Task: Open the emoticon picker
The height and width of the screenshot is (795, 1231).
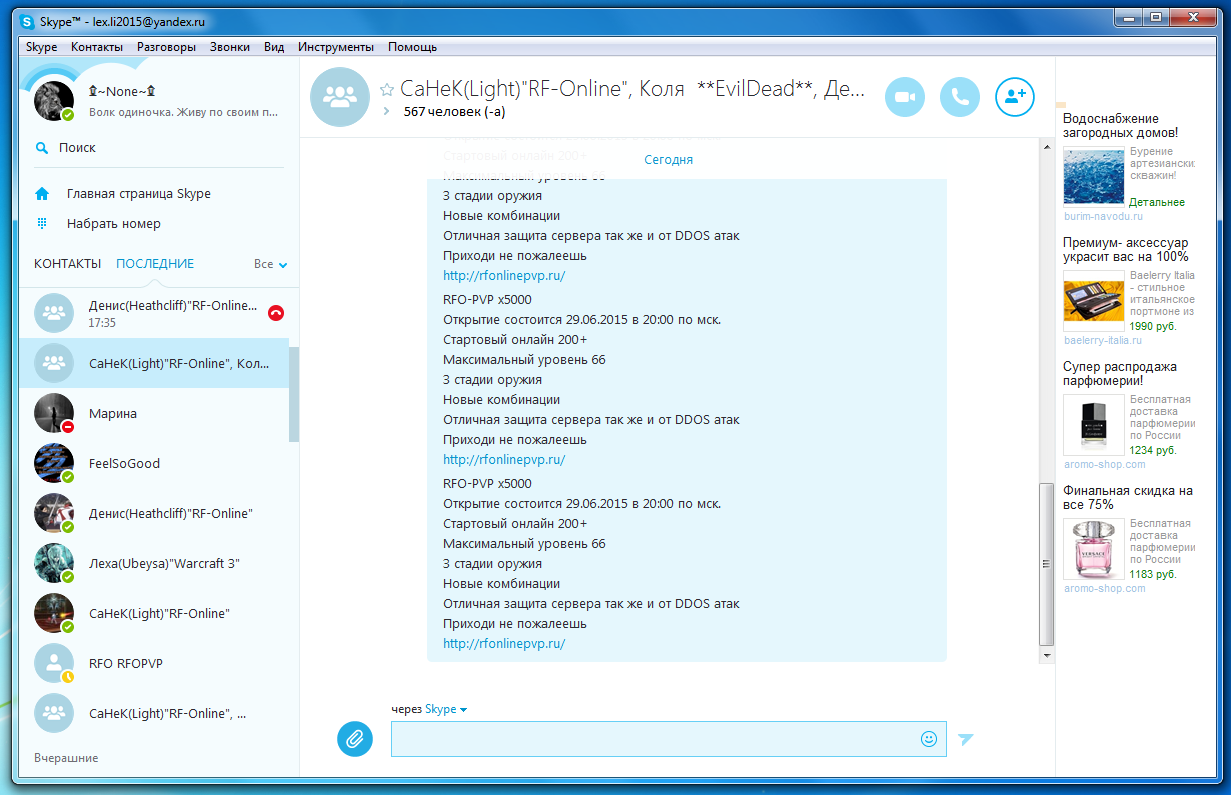Action: click(x=929, y=739)
